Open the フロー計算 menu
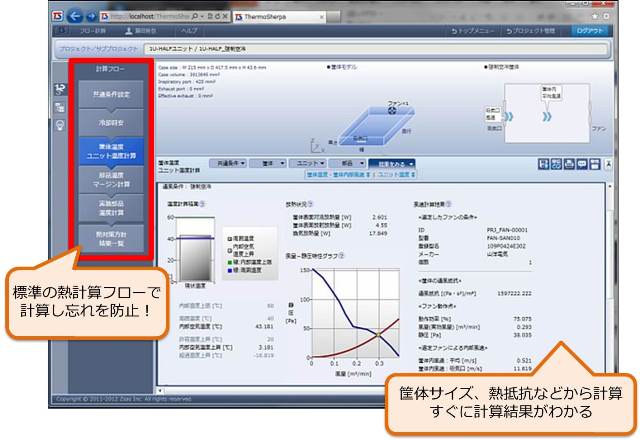 [x=93, y=31]
